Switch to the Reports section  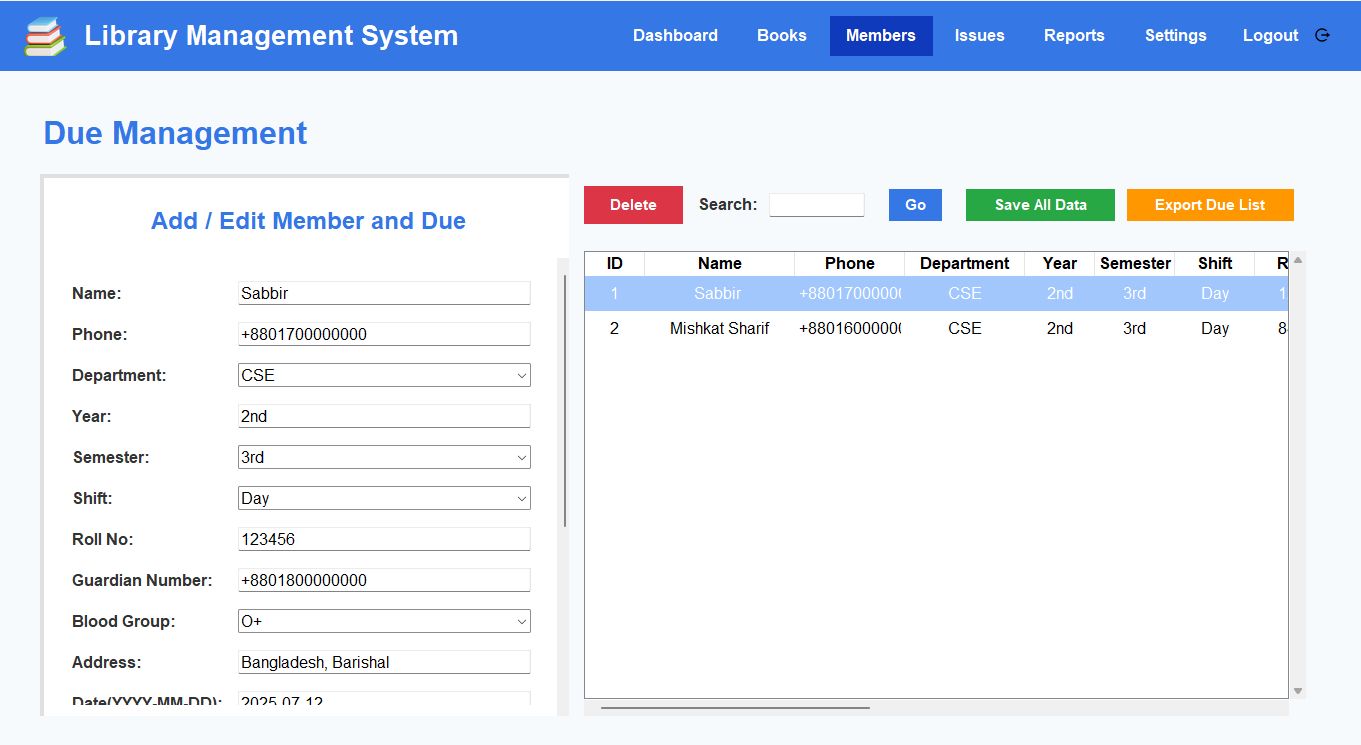coord(1074,35)
